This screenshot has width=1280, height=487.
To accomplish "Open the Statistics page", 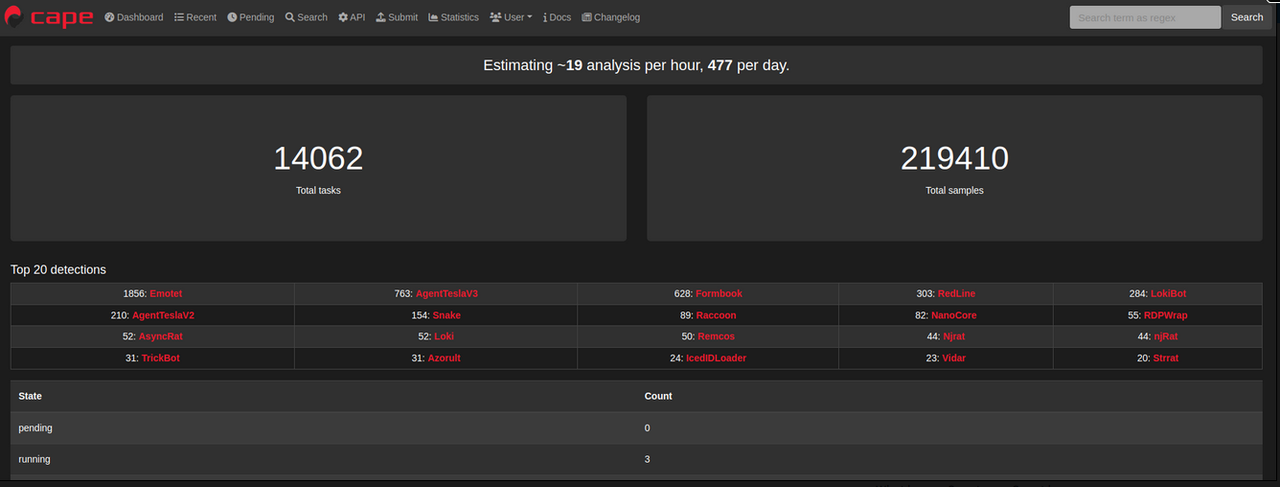I will (x=453, y=17).
